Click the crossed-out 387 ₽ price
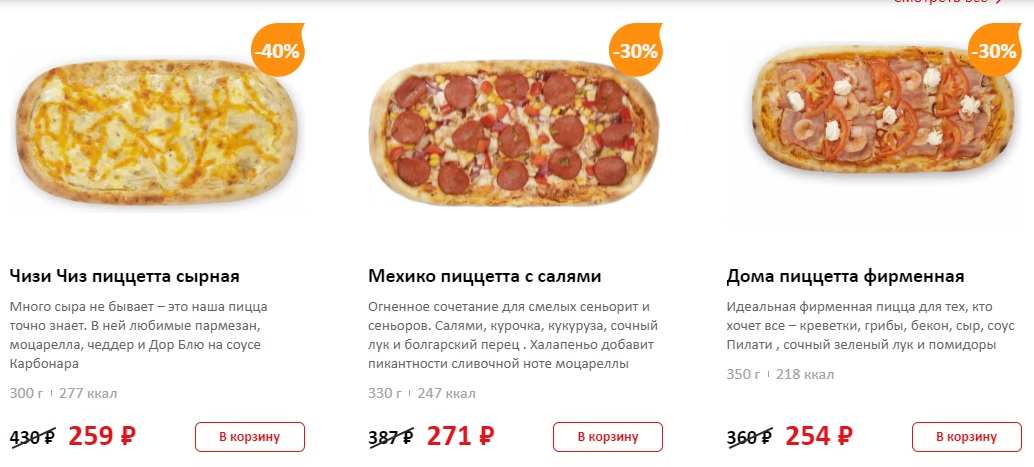The height and width of the screenshot is (467, 1034). pos(391,437)
